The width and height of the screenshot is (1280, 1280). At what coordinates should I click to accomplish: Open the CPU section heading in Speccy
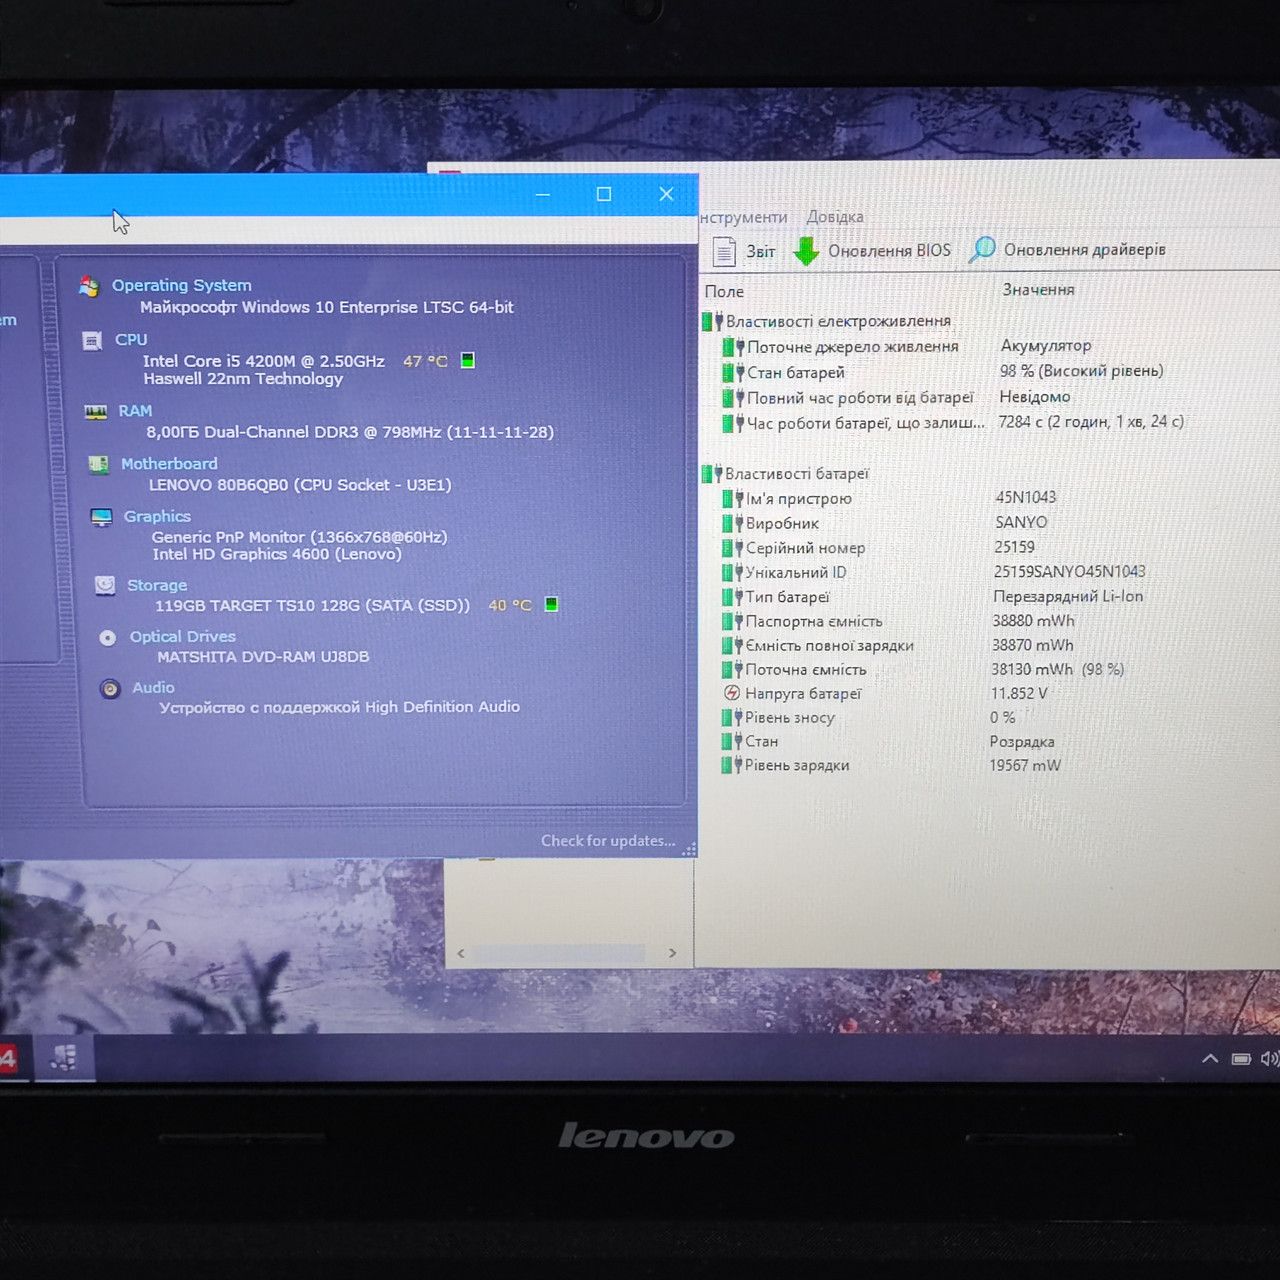point(131,339)
